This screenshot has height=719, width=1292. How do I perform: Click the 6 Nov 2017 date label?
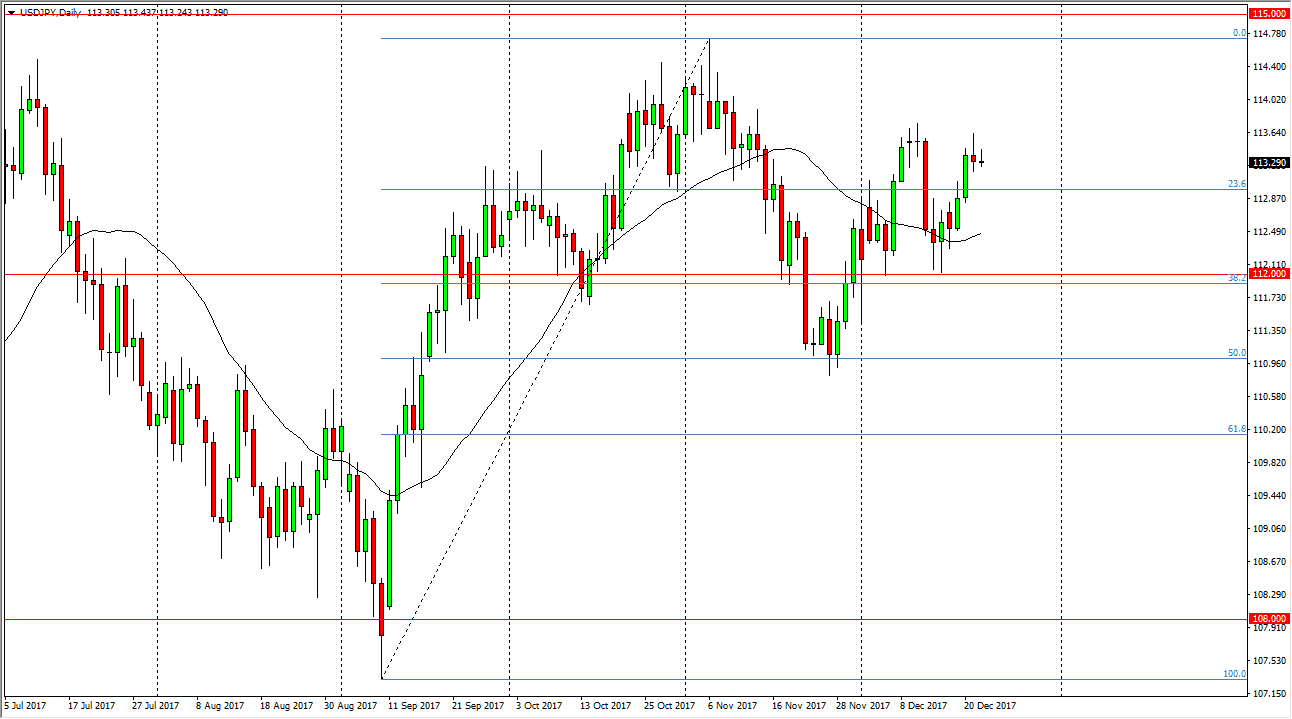coord(733,706)
